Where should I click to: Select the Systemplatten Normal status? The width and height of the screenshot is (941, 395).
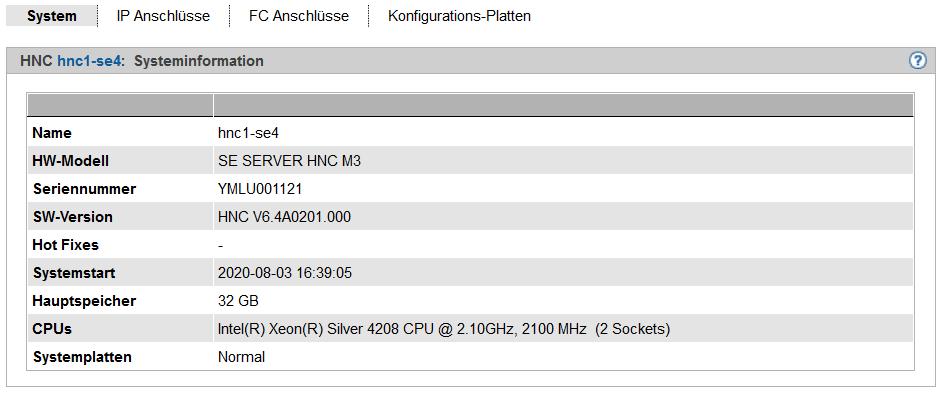coord(241,357)
